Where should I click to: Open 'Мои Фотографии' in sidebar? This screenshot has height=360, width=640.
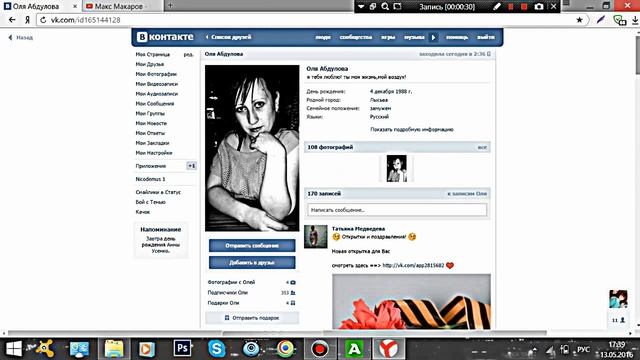click(x=156, y=74)
